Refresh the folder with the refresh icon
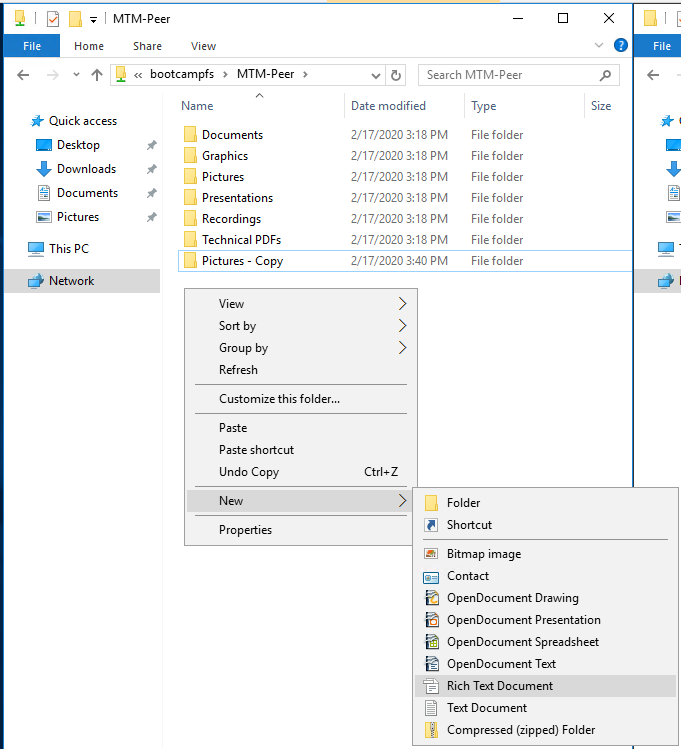This screenshot has height=749, width=681. click(395, 75)
